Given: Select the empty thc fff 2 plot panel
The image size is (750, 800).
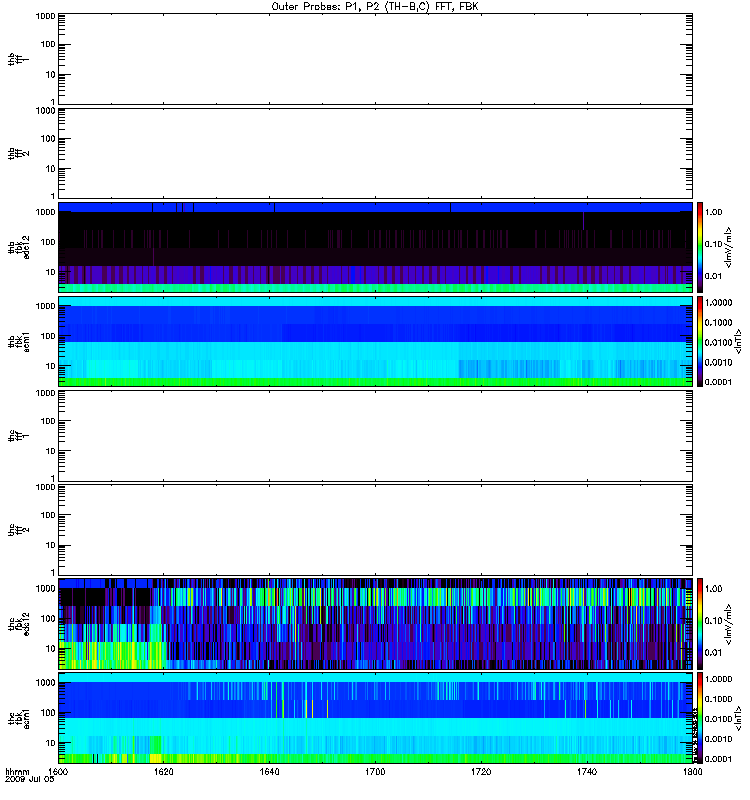Looking at the screenshot, I should point(375,530).
